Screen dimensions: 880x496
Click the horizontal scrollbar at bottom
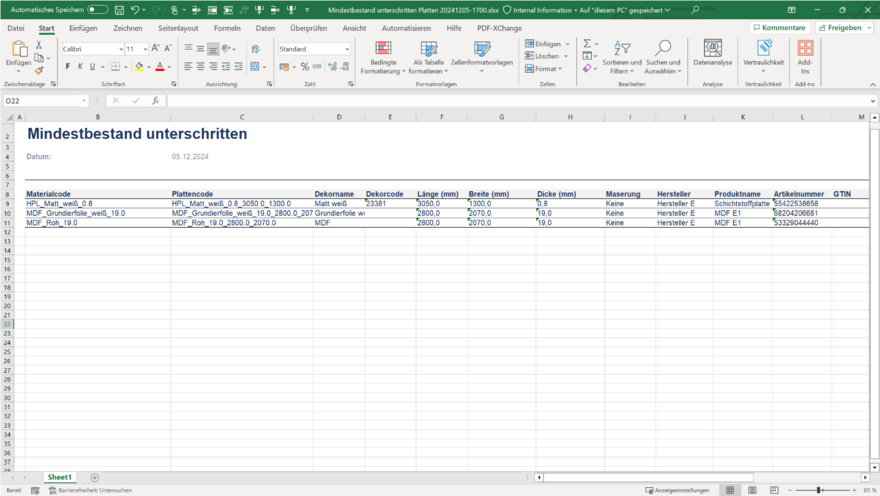(x=649, y=477)
